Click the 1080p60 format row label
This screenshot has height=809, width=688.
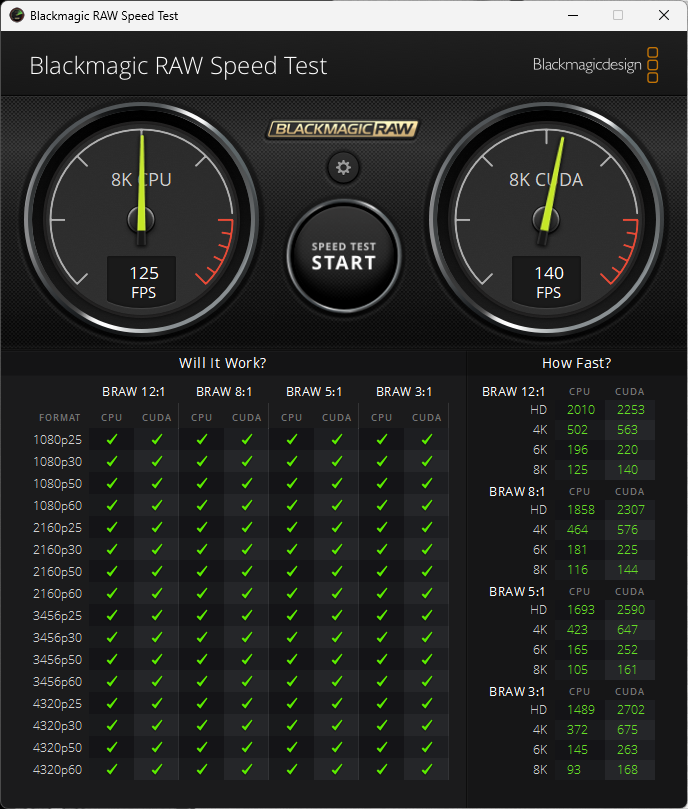pyautogui.click(x=57, y=506)
